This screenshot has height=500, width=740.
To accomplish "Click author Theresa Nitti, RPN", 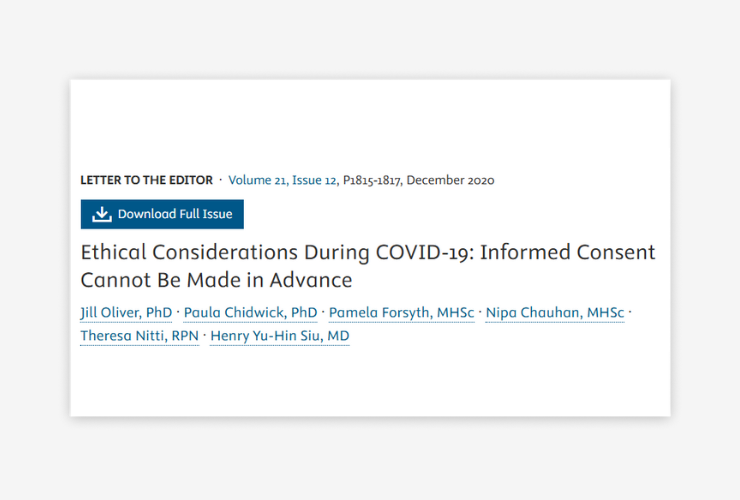I will click(x=139, y=336).
